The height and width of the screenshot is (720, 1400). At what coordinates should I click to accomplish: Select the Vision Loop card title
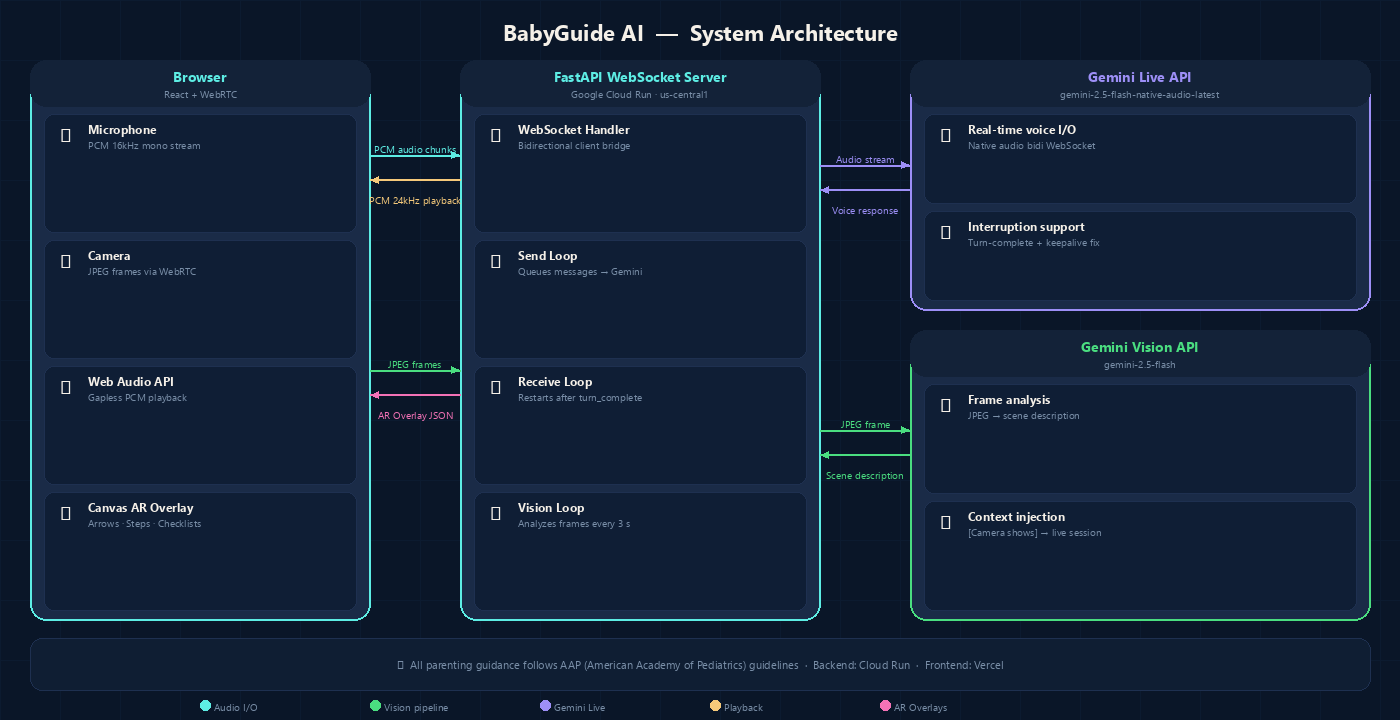coord(551,508)
